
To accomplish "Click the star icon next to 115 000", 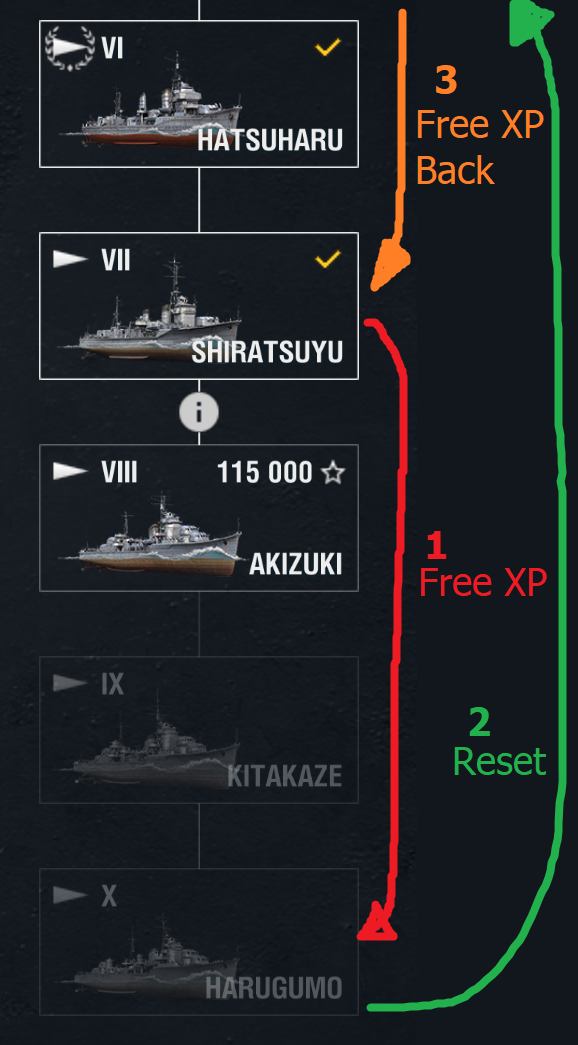I will (x=333, y=473).
